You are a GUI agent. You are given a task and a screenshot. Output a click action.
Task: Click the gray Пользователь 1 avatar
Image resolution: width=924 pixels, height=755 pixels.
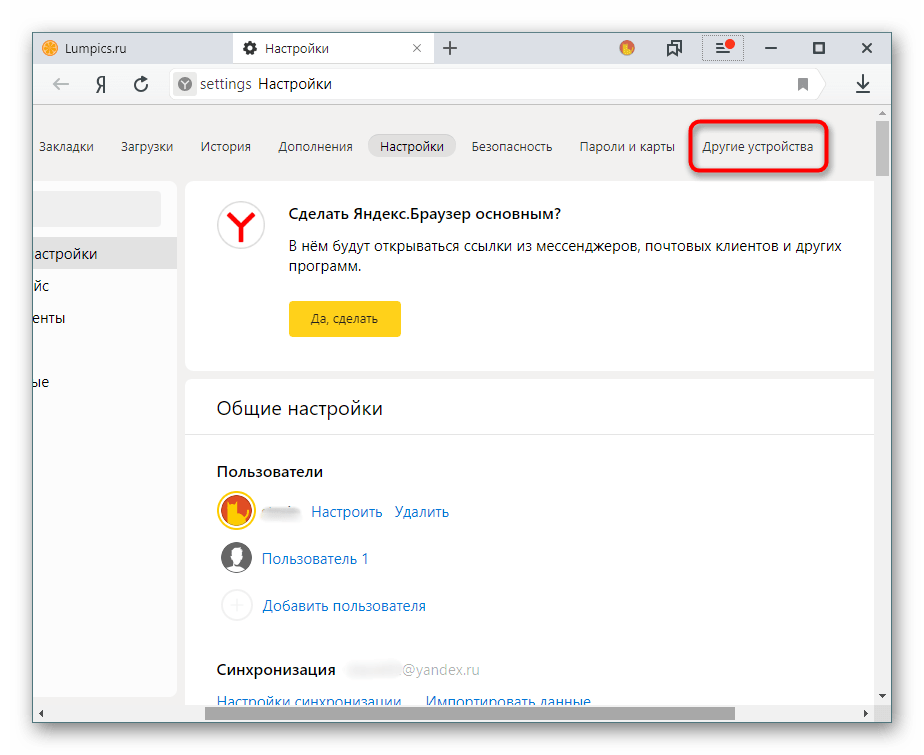[x=236, y=558]
